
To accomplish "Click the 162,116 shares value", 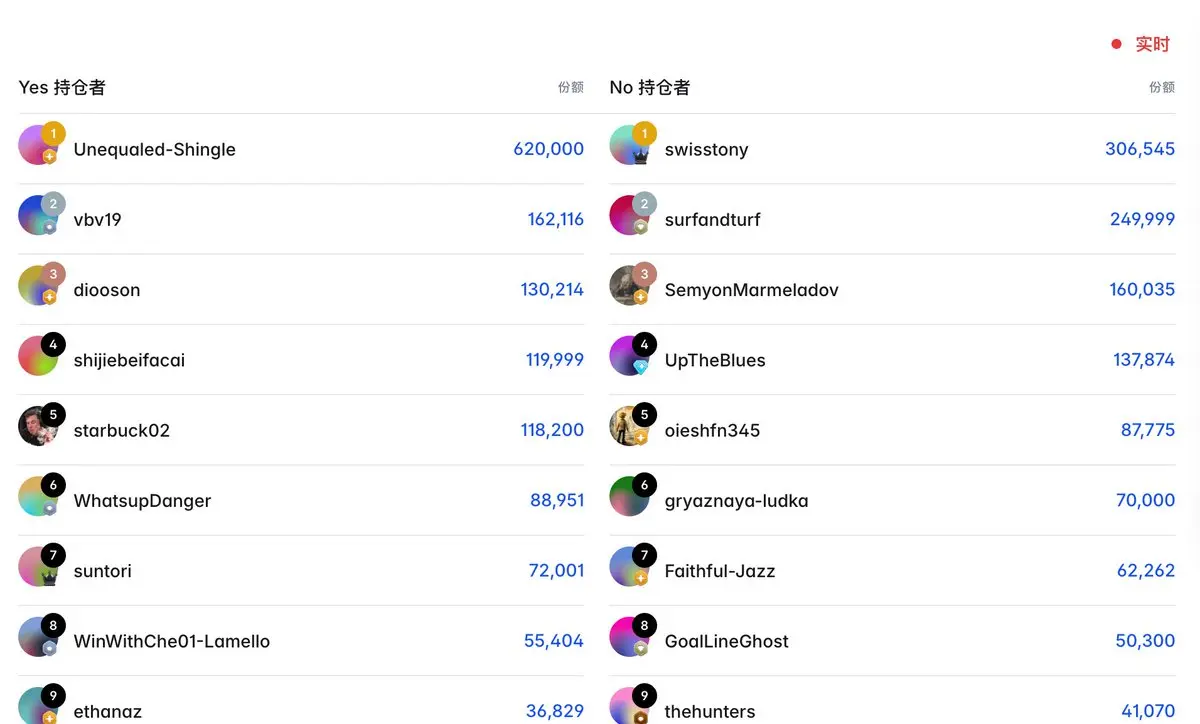I will (x=556, y=219).
